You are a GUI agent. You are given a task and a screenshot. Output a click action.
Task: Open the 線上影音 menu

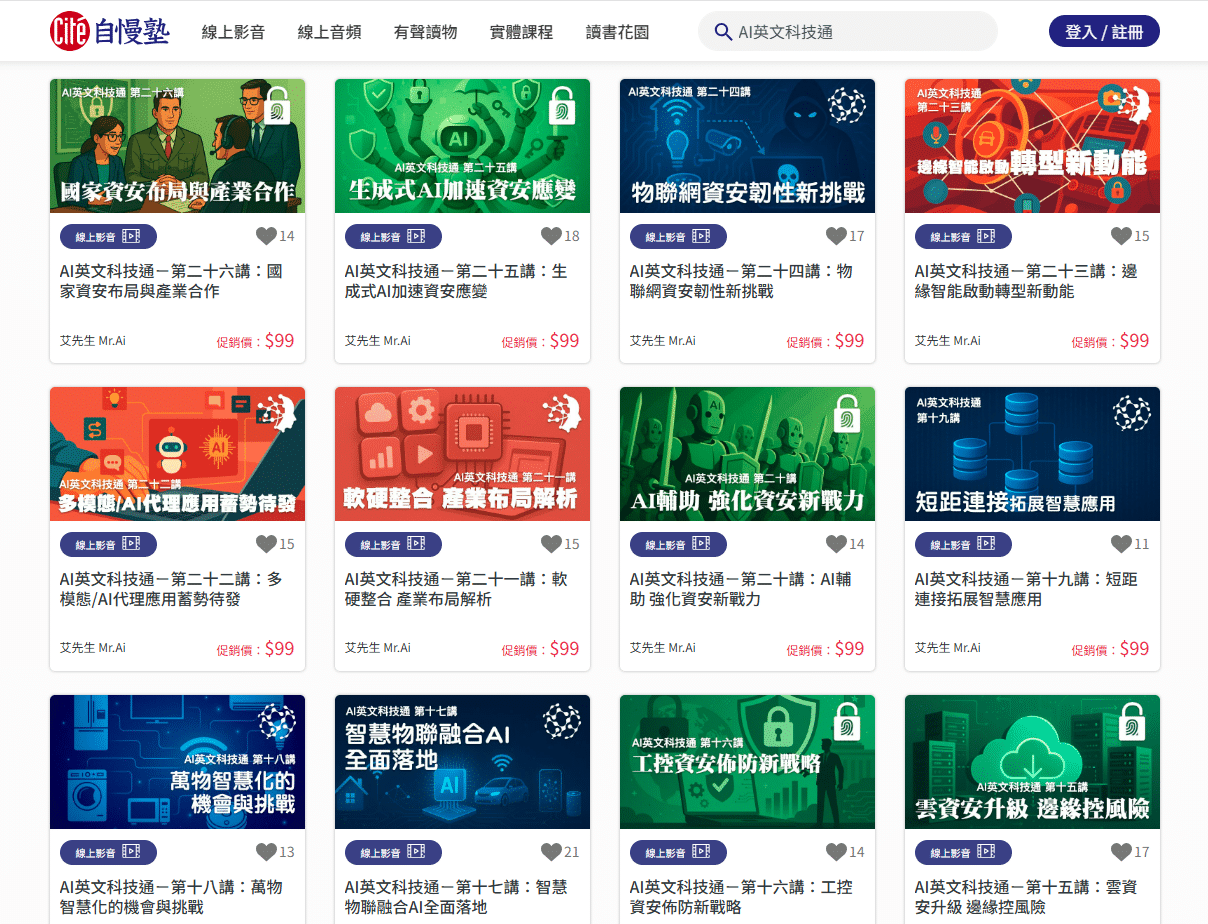click(233, 32)
